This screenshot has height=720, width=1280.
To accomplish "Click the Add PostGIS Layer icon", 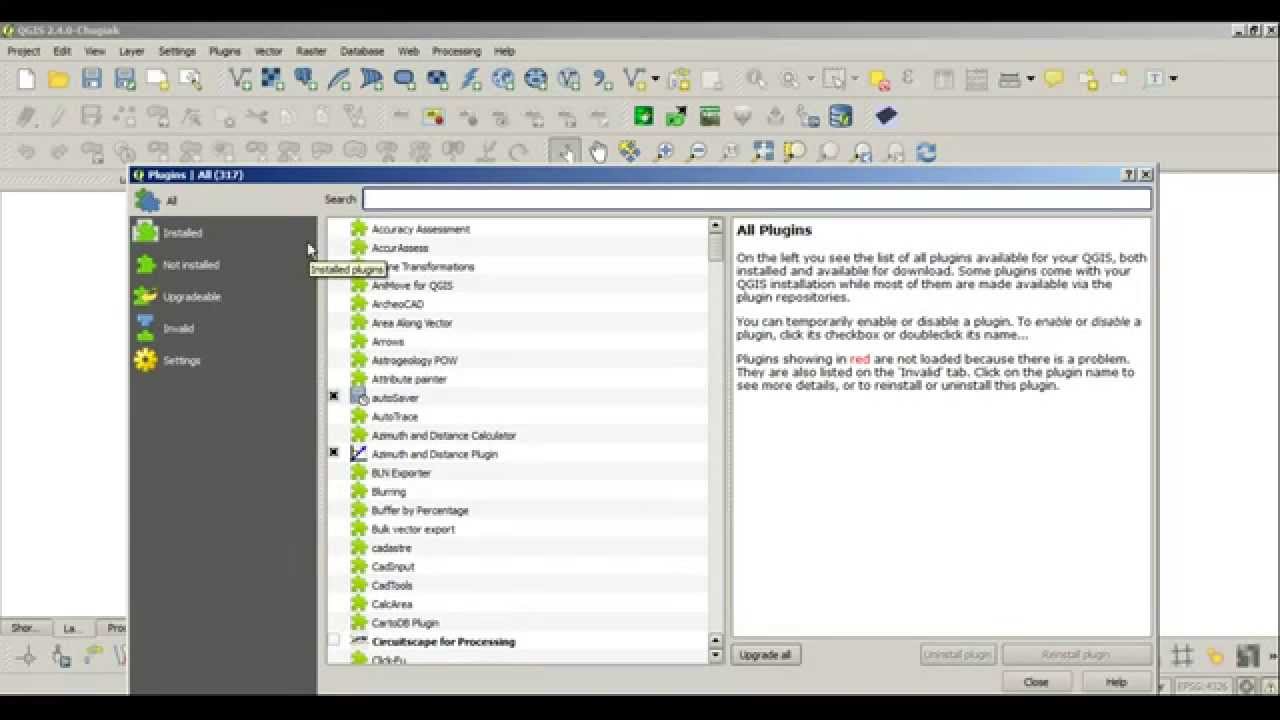I will coord(306,79).
